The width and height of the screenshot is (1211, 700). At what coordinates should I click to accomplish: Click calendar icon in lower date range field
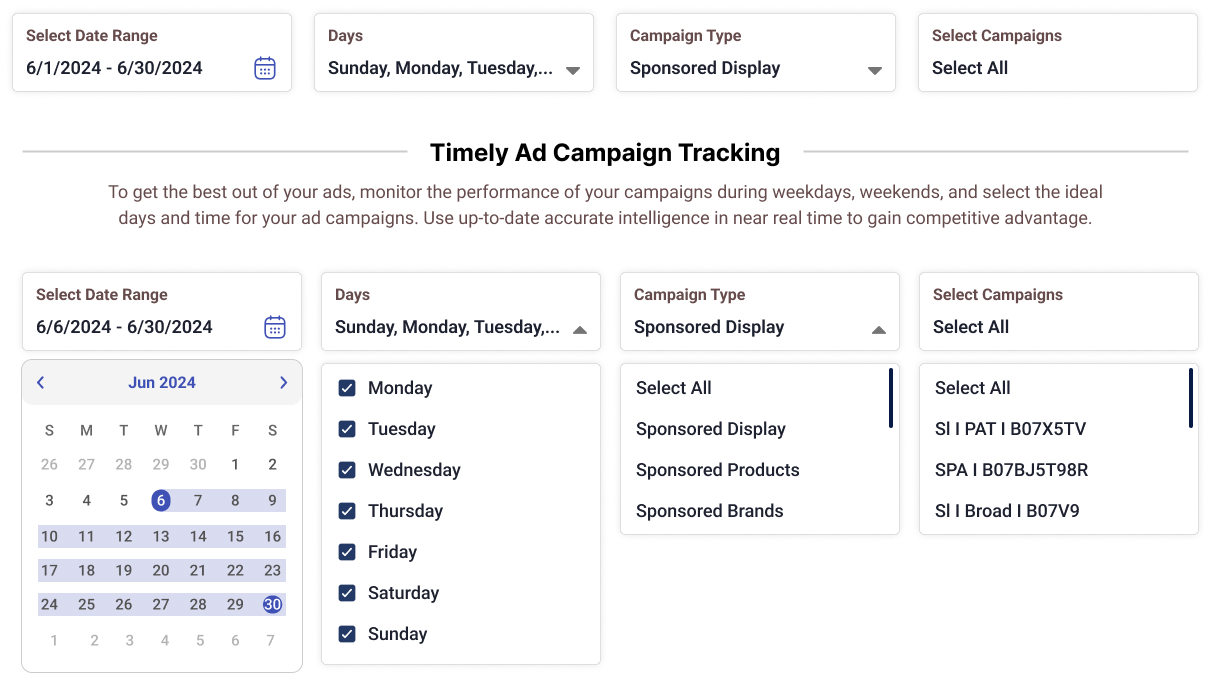point(275,327)
